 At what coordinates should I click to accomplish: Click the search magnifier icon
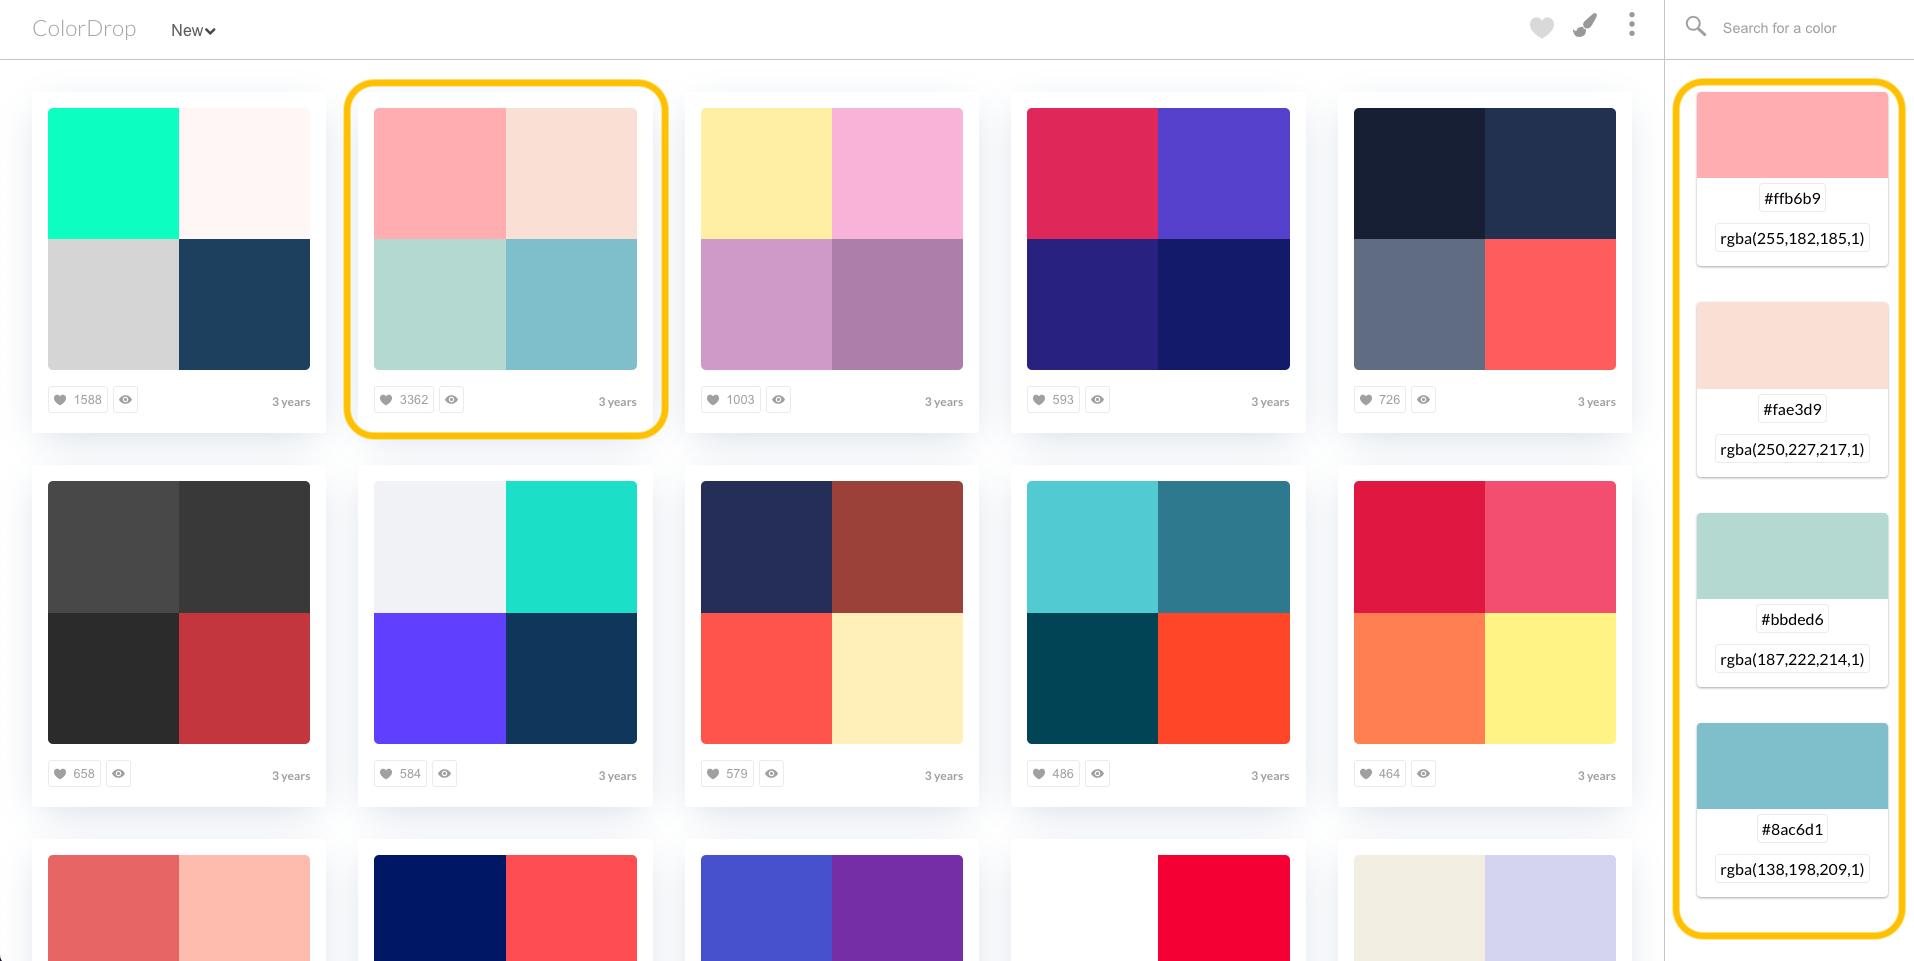pos(1695,27)
